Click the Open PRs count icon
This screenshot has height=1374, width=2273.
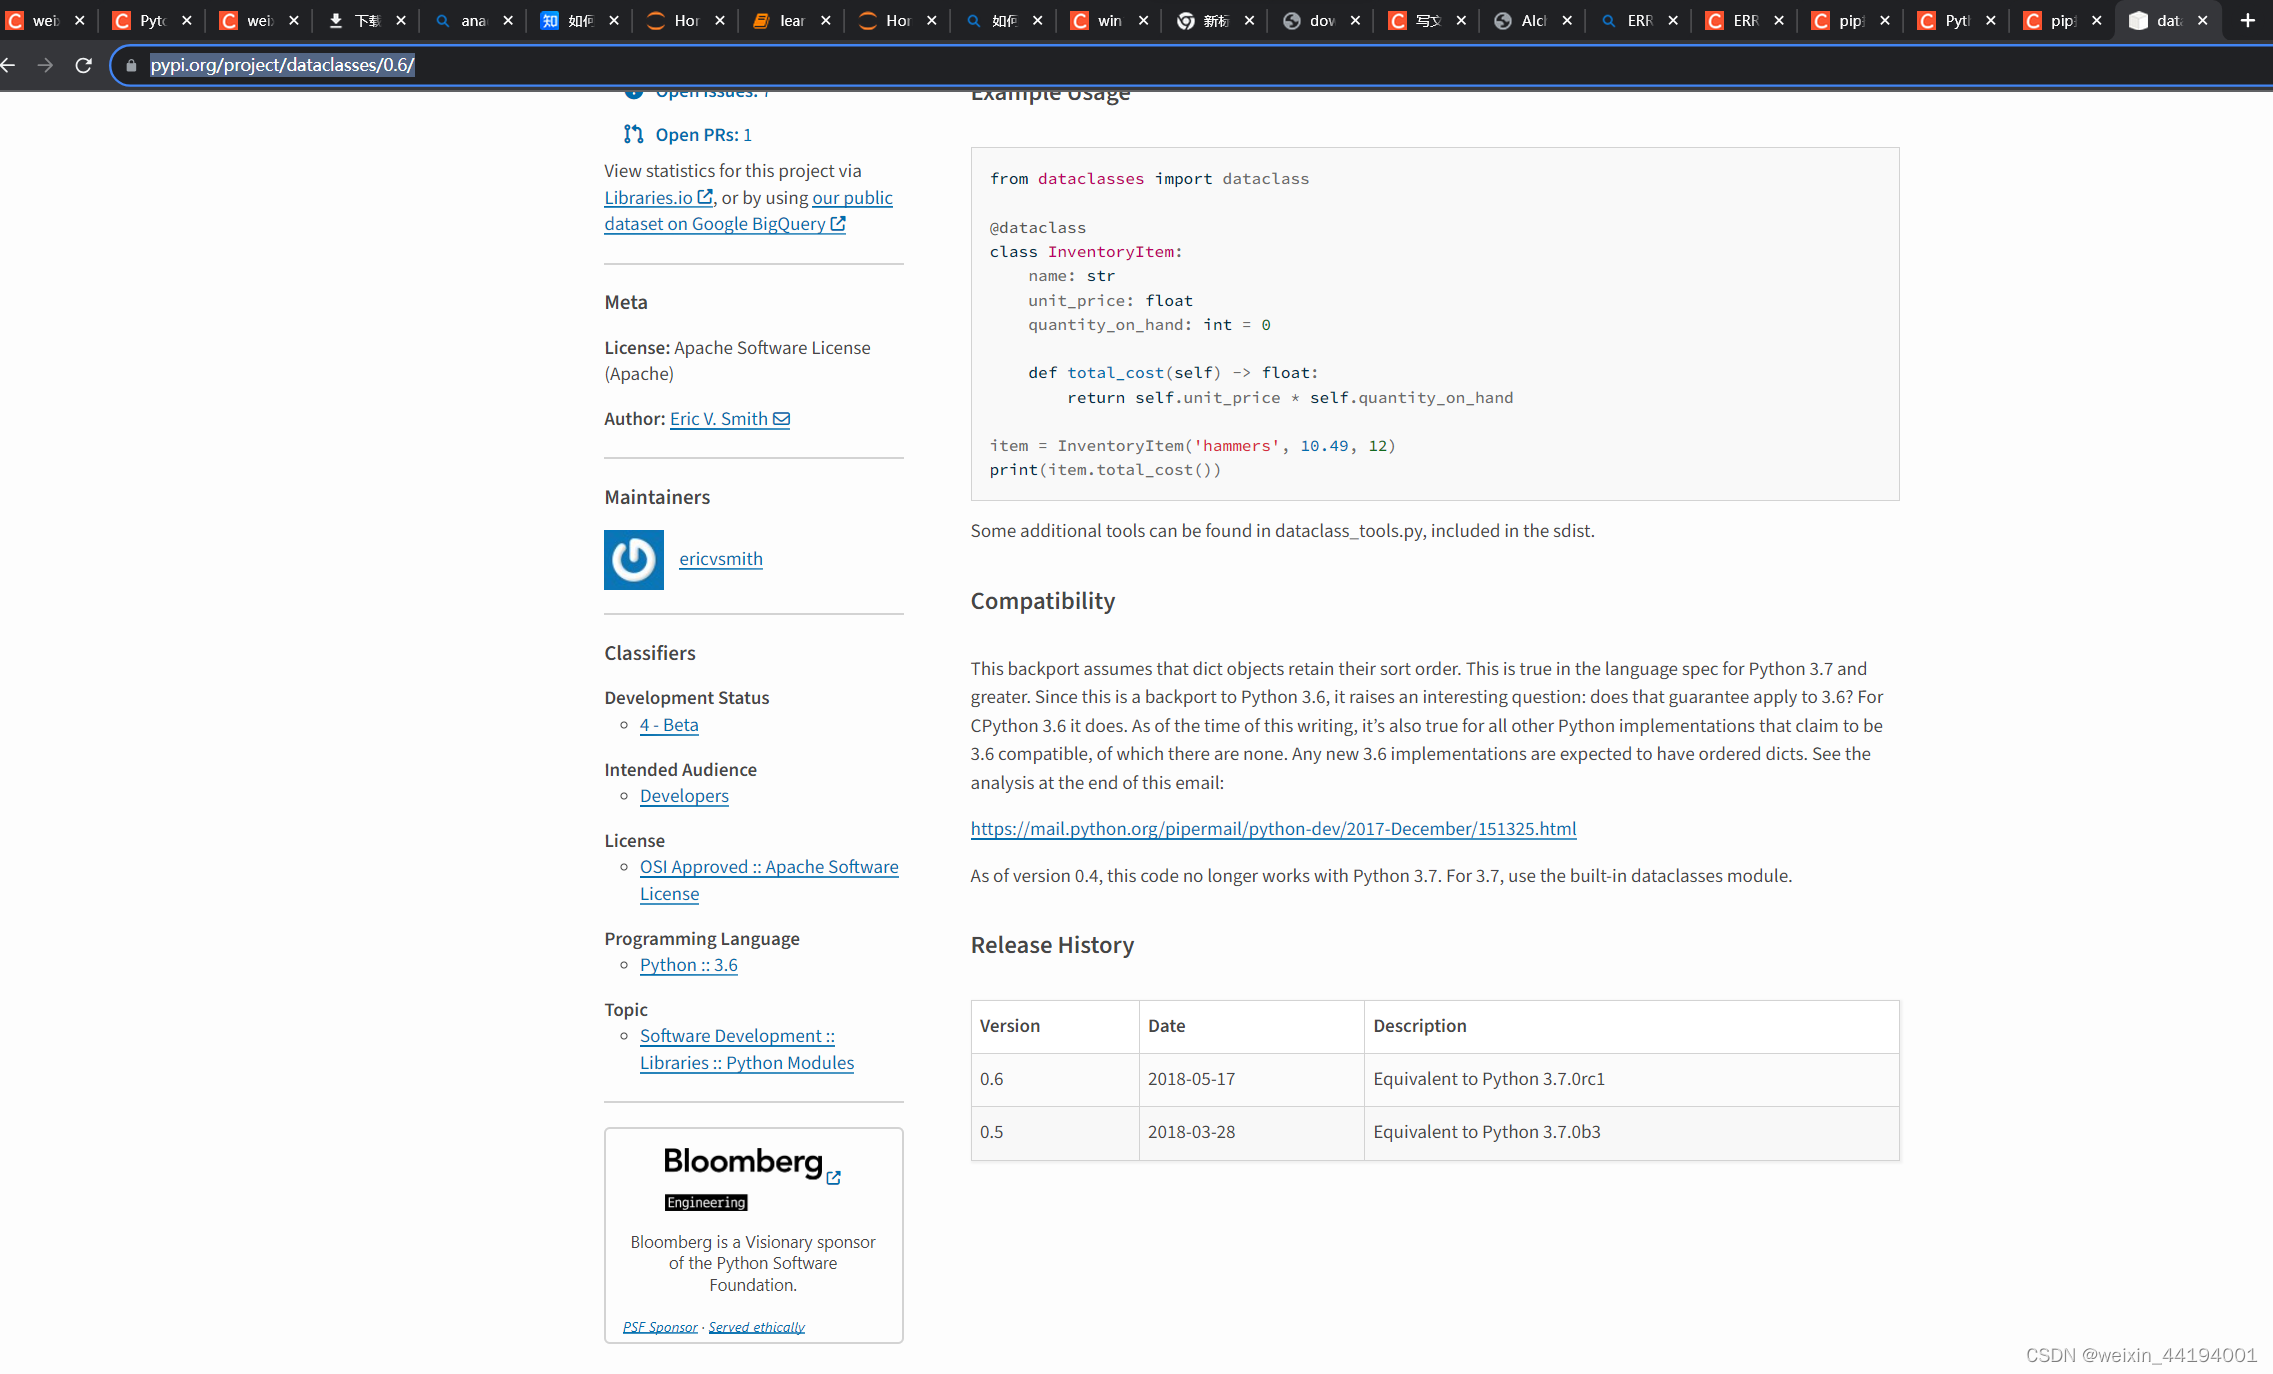[x=635, y=133]
